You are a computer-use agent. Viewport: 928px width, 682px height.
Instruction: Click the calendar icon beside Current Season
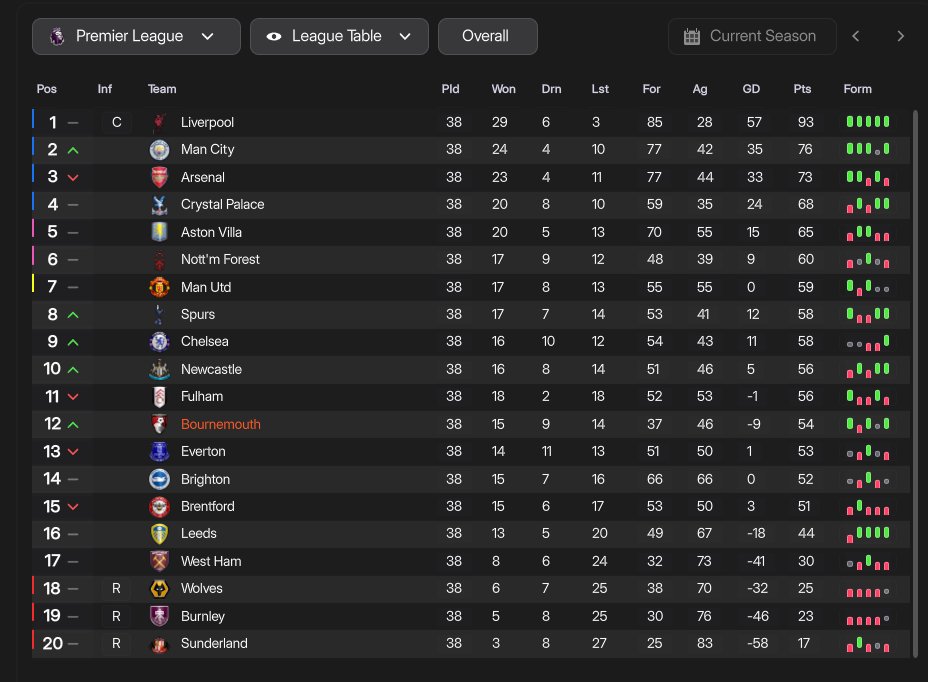click(691, 37)
